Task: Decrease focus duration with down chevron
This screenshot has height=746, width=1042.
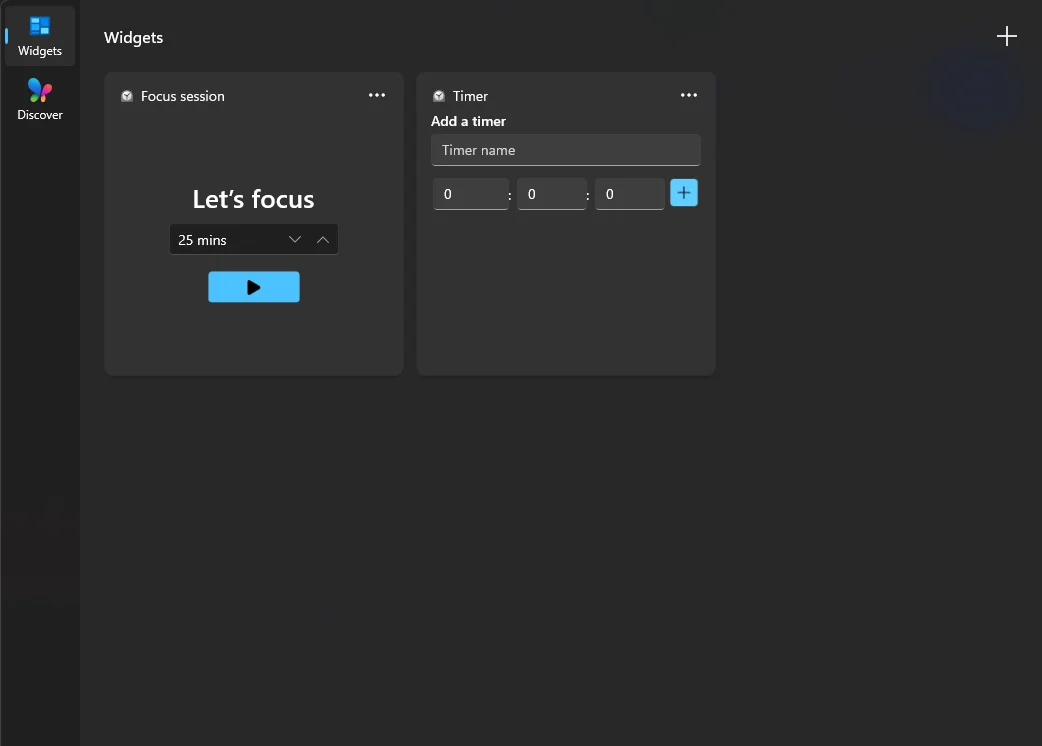Action: coord(295,240)
